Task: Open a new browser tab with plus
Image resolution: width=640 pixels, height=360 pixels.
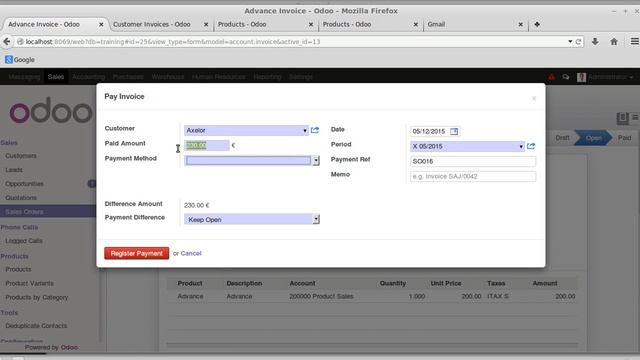Action: 537,24
